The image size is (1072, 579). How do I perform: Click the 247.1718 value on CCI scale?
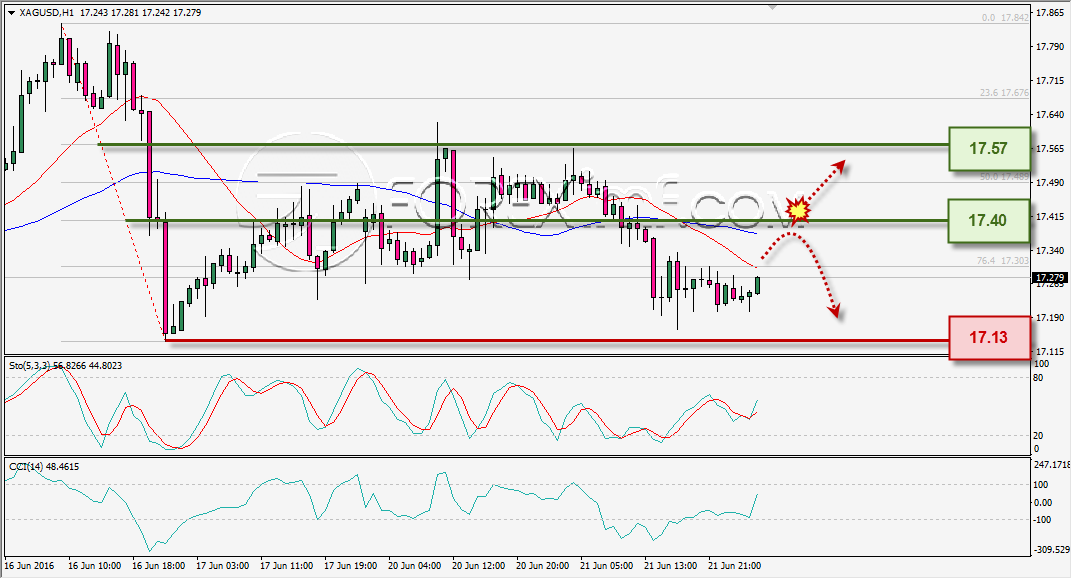click(1052, 465)
